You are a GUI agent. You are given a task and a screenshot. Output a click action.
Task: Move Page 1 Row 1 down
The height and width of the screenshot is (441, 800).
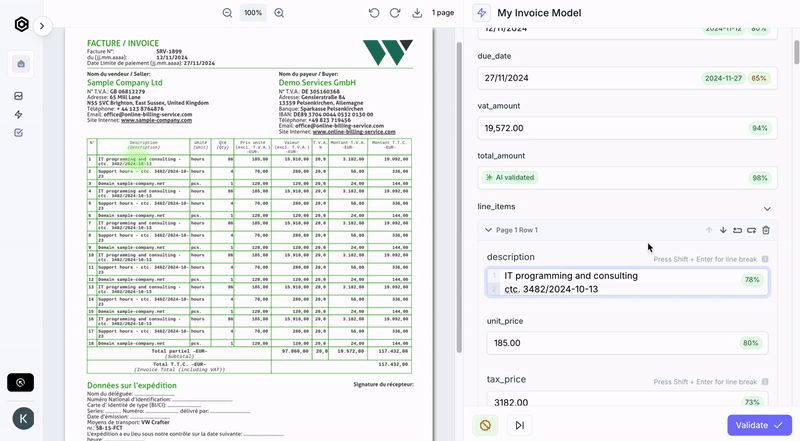click(x=723, y=230)
